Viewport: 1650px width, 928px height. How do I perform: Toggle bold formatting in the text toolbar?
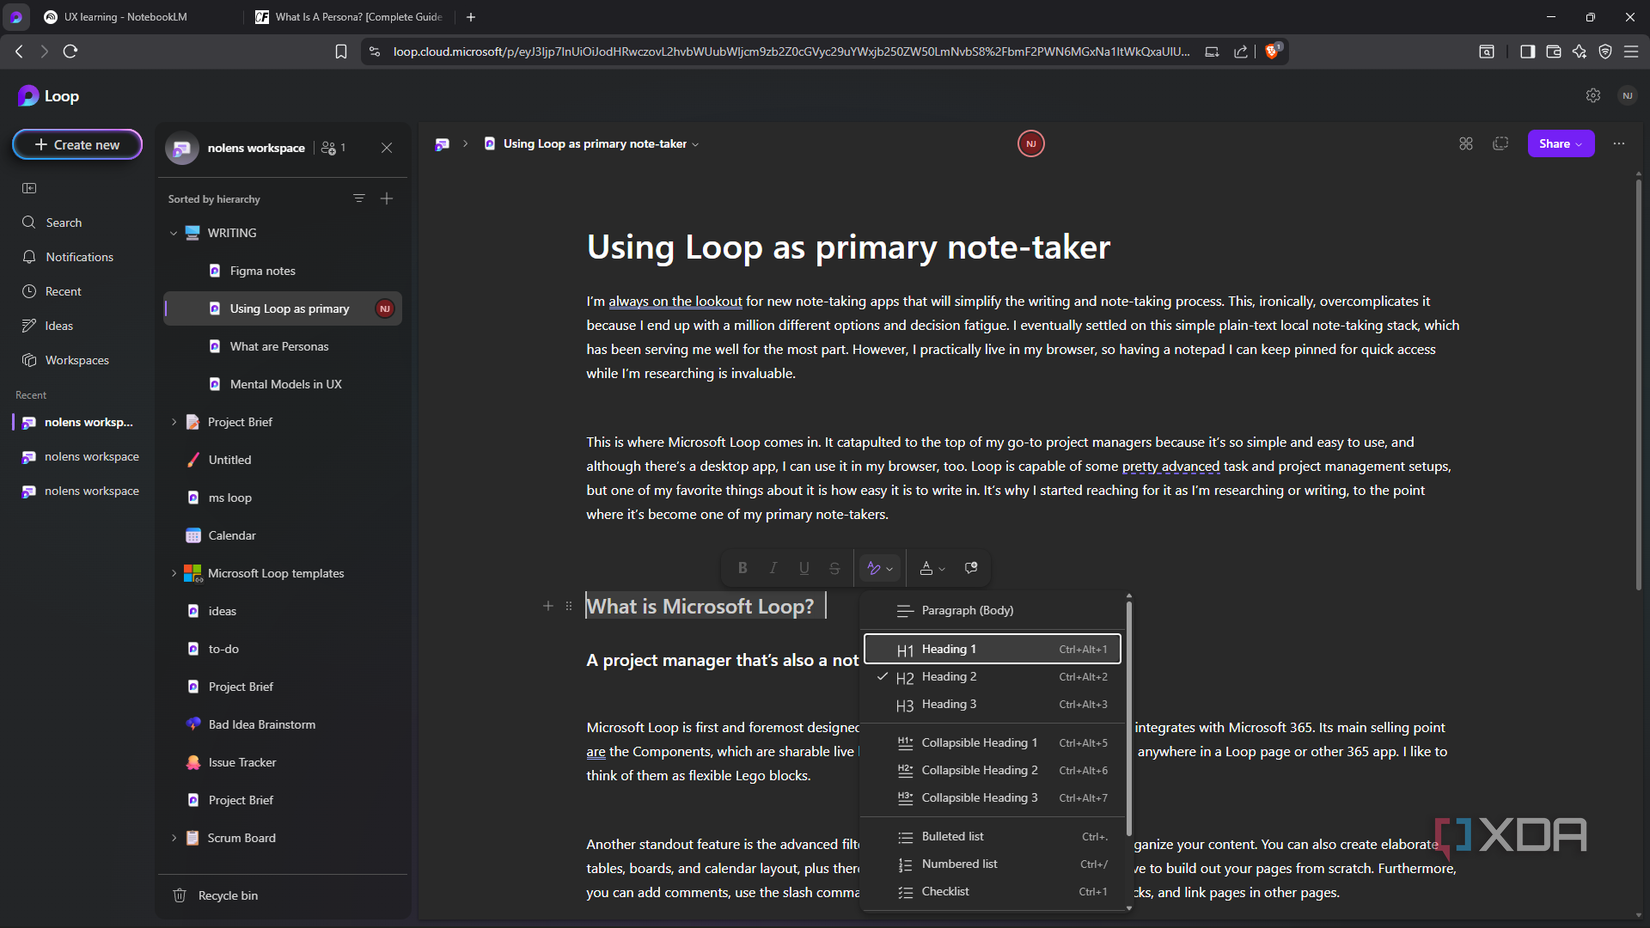point(742,567)
